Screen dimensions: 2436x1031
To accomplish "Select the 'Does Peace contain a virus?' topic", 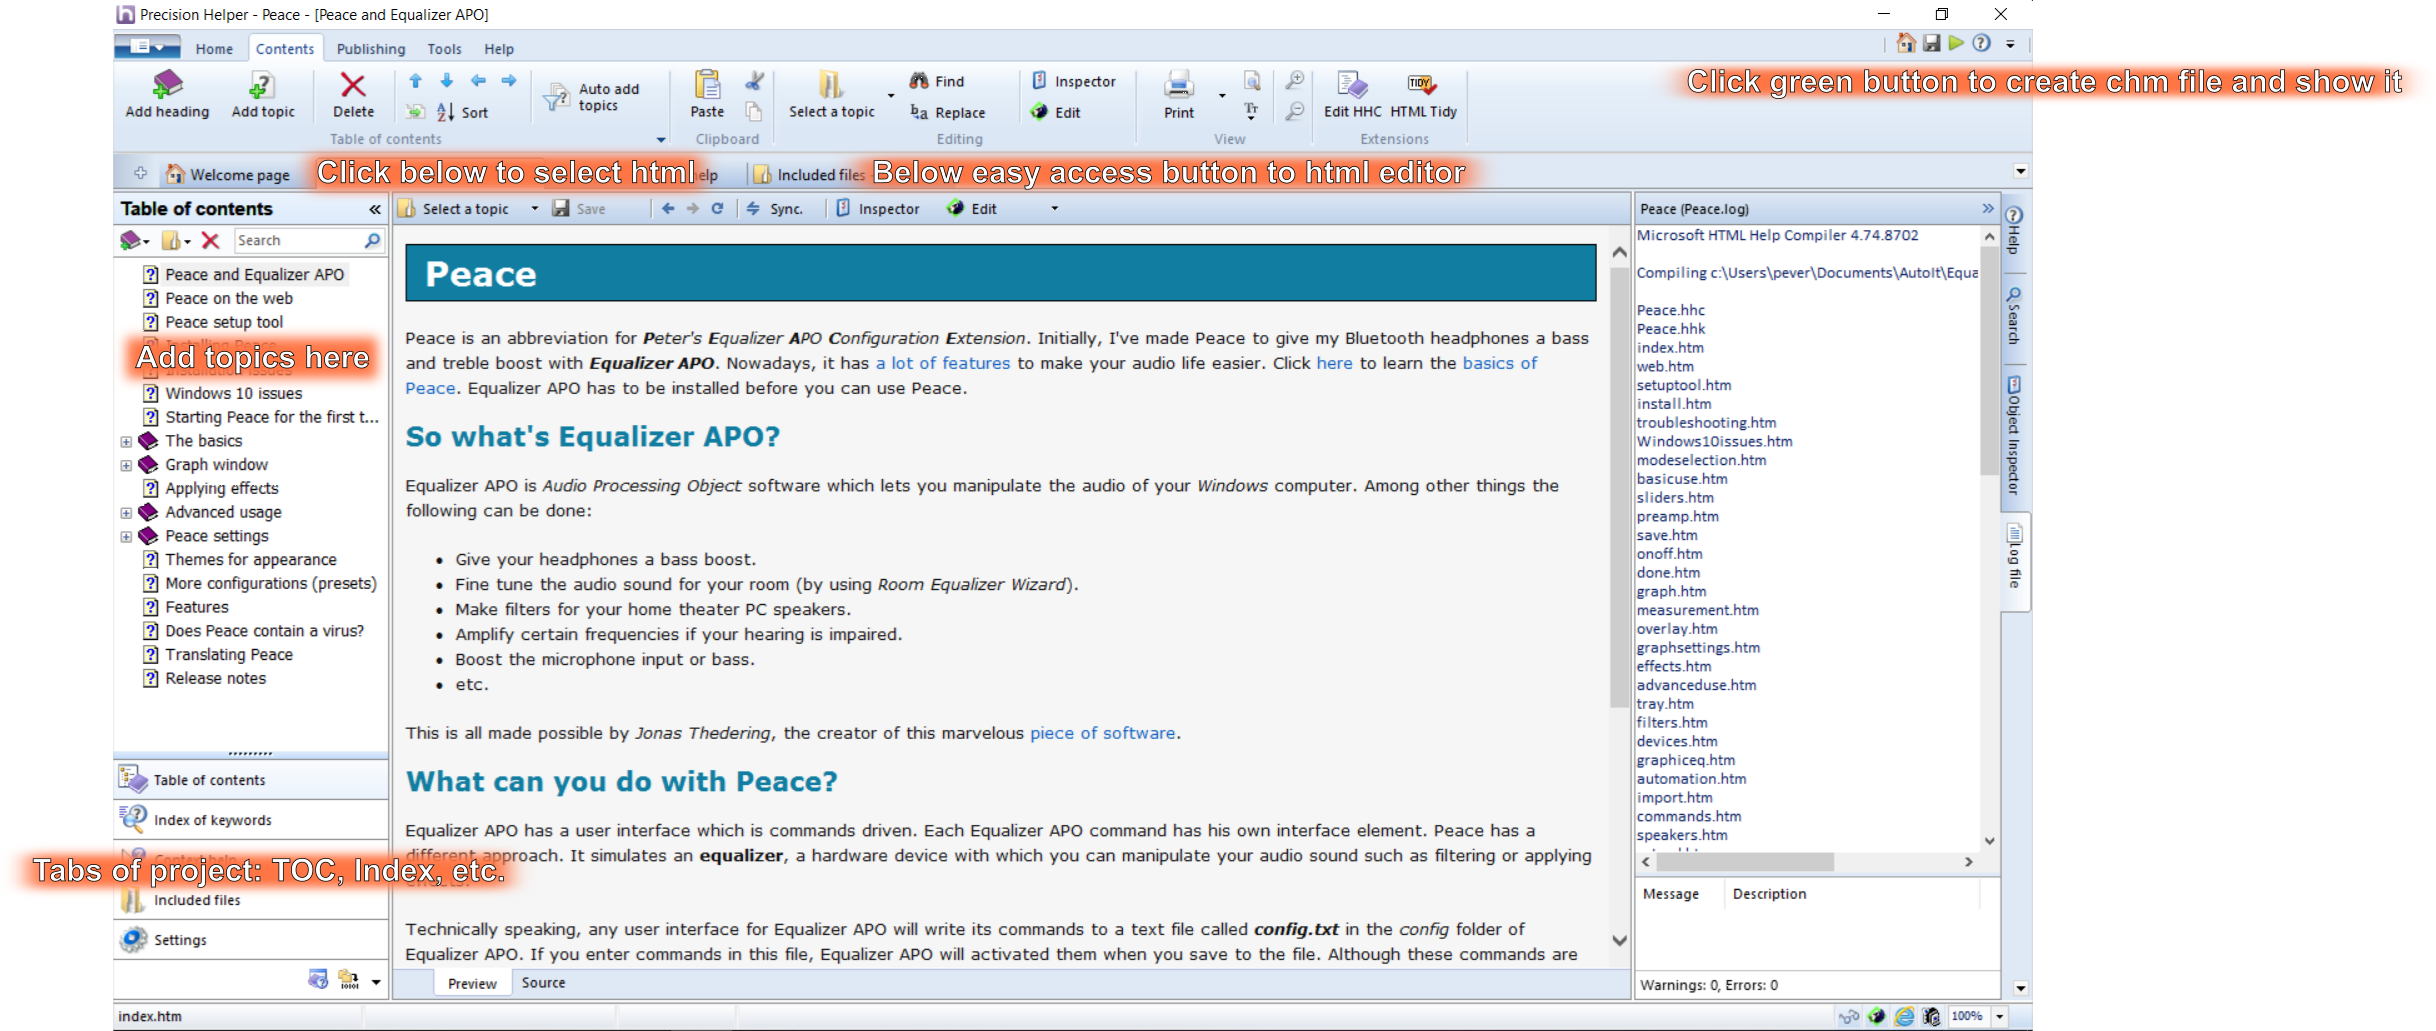I will [264, 631].
